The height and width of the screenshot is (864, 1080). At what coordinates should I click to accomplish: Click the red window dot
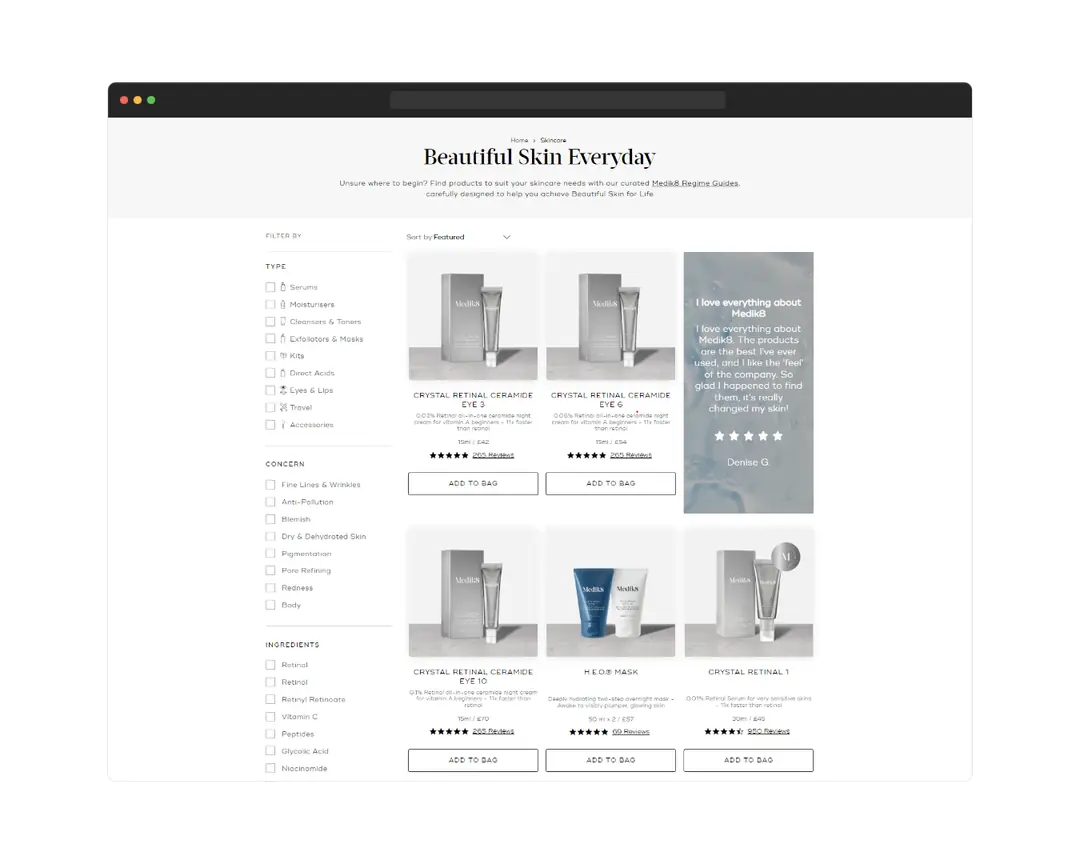pos(124,100)
